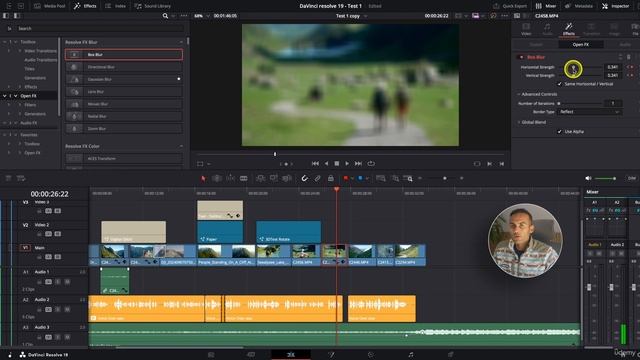This screenshot has width=640, height=360.
Task: Expand Video Transitions in the tree
Action: click(x=20, y=51)
